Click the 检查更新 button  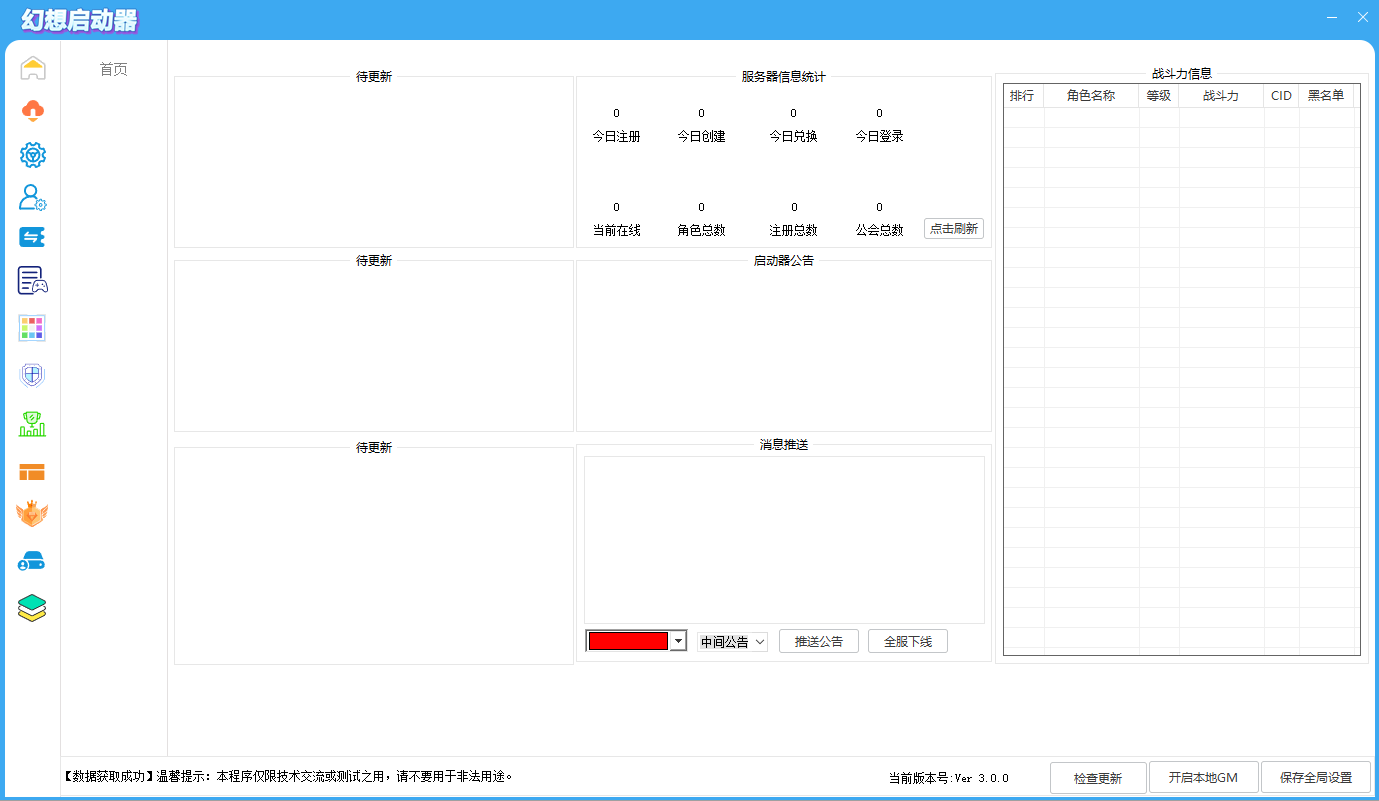(1098, 778)
